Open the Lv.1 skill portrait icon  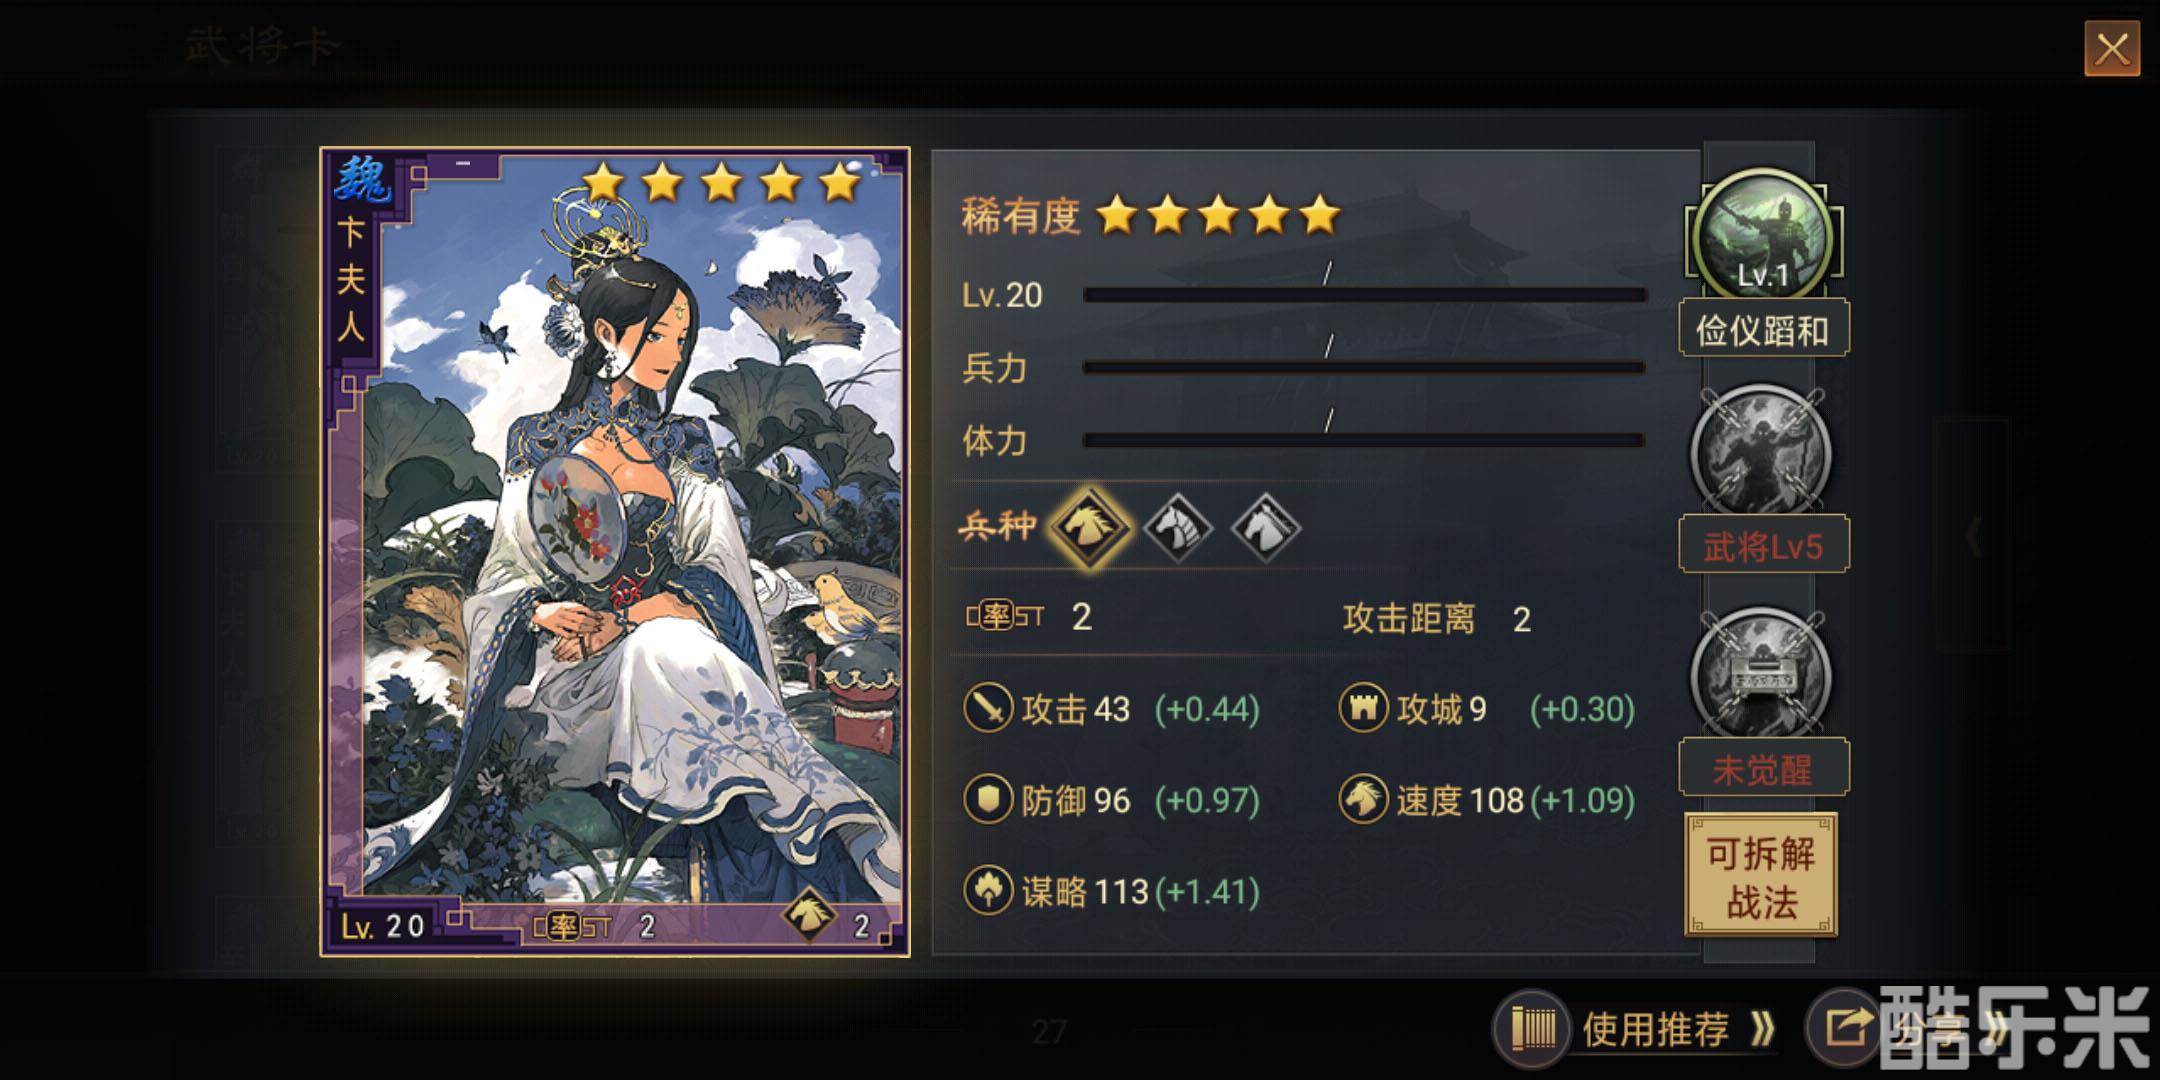tap(1763, 238)
